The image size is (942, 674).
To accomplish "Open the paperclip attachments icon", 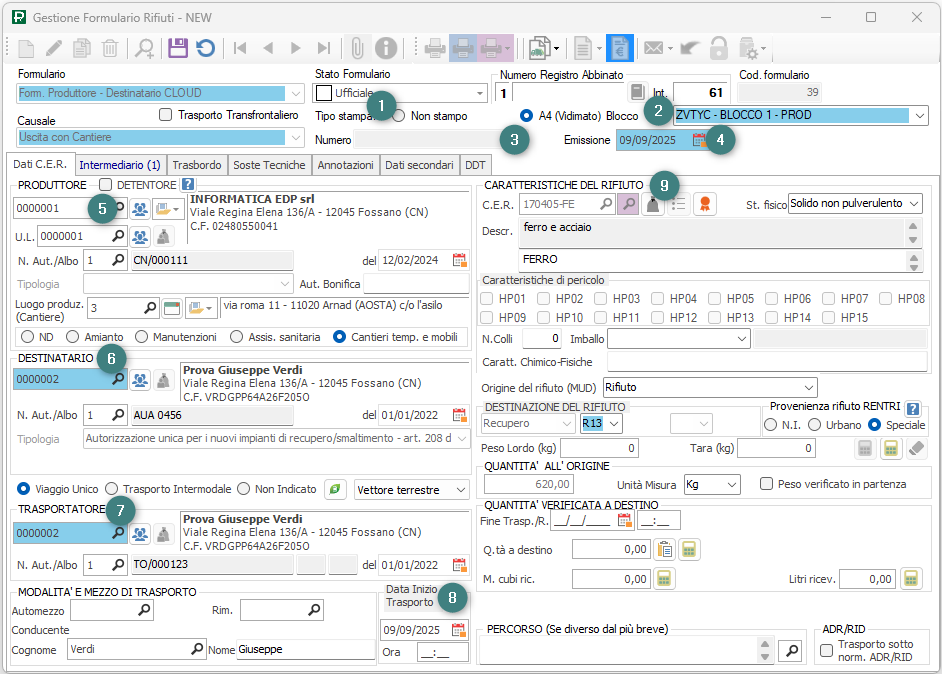I will [x=357, y=48].
